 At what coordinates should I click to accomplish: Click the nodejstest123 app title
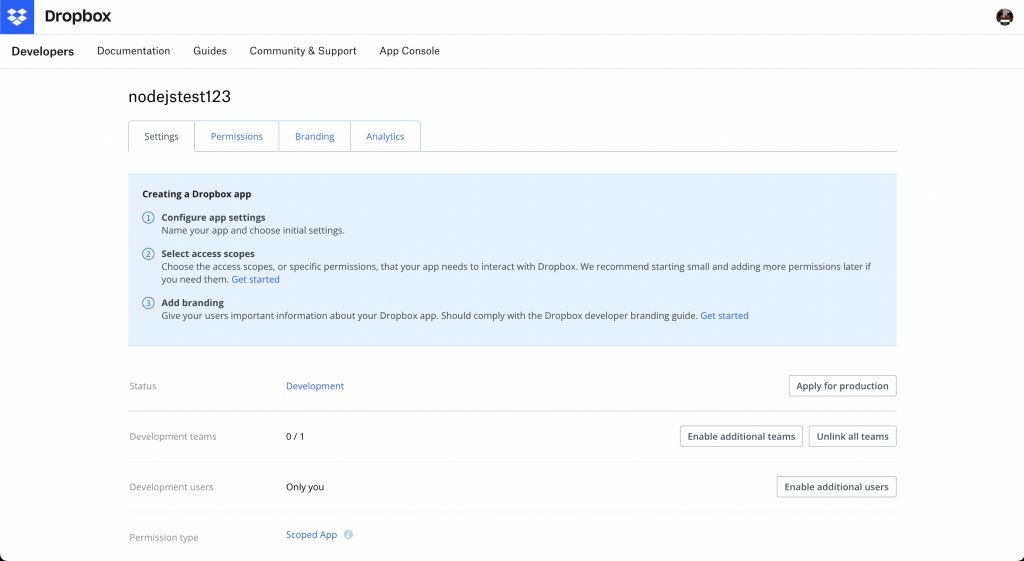pyautogui.click(x=180, y=97)
